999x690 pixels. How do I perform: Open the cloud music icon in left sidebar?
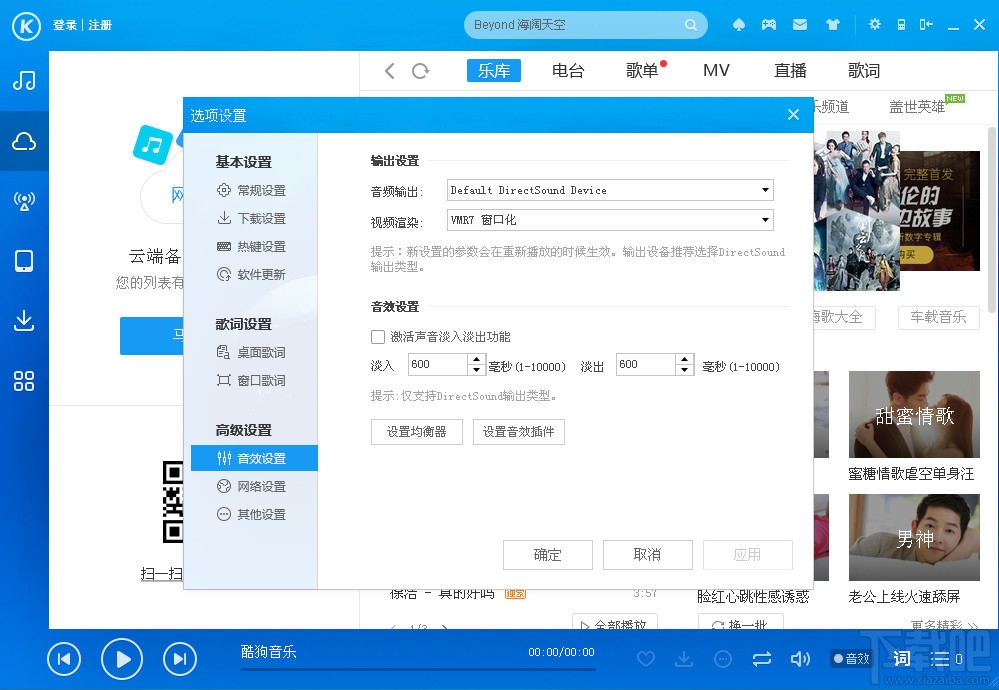24,140
